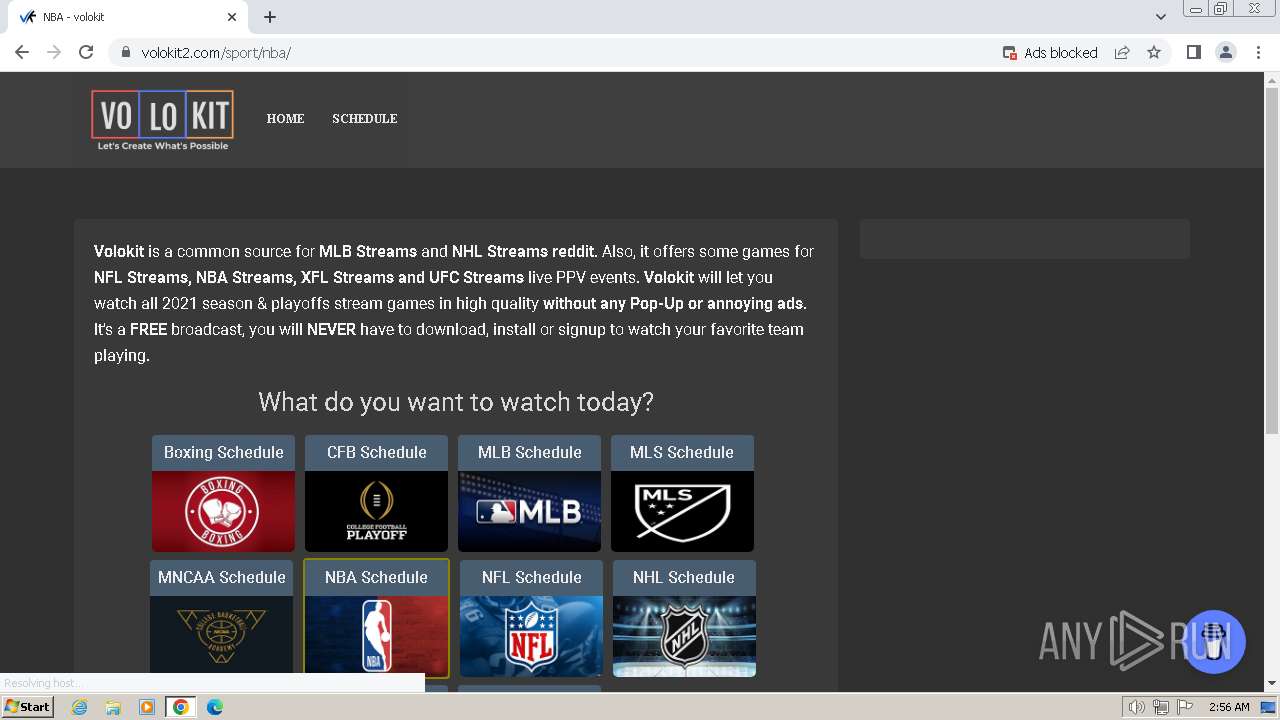The width and height of the screenshot is (1280, 720).
Task: Click the forward navigation arrow
Action: point(54,53)
